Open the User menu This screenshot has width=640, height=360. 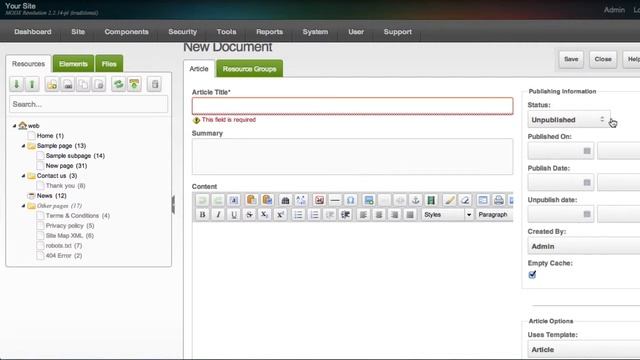pos(356,32)
